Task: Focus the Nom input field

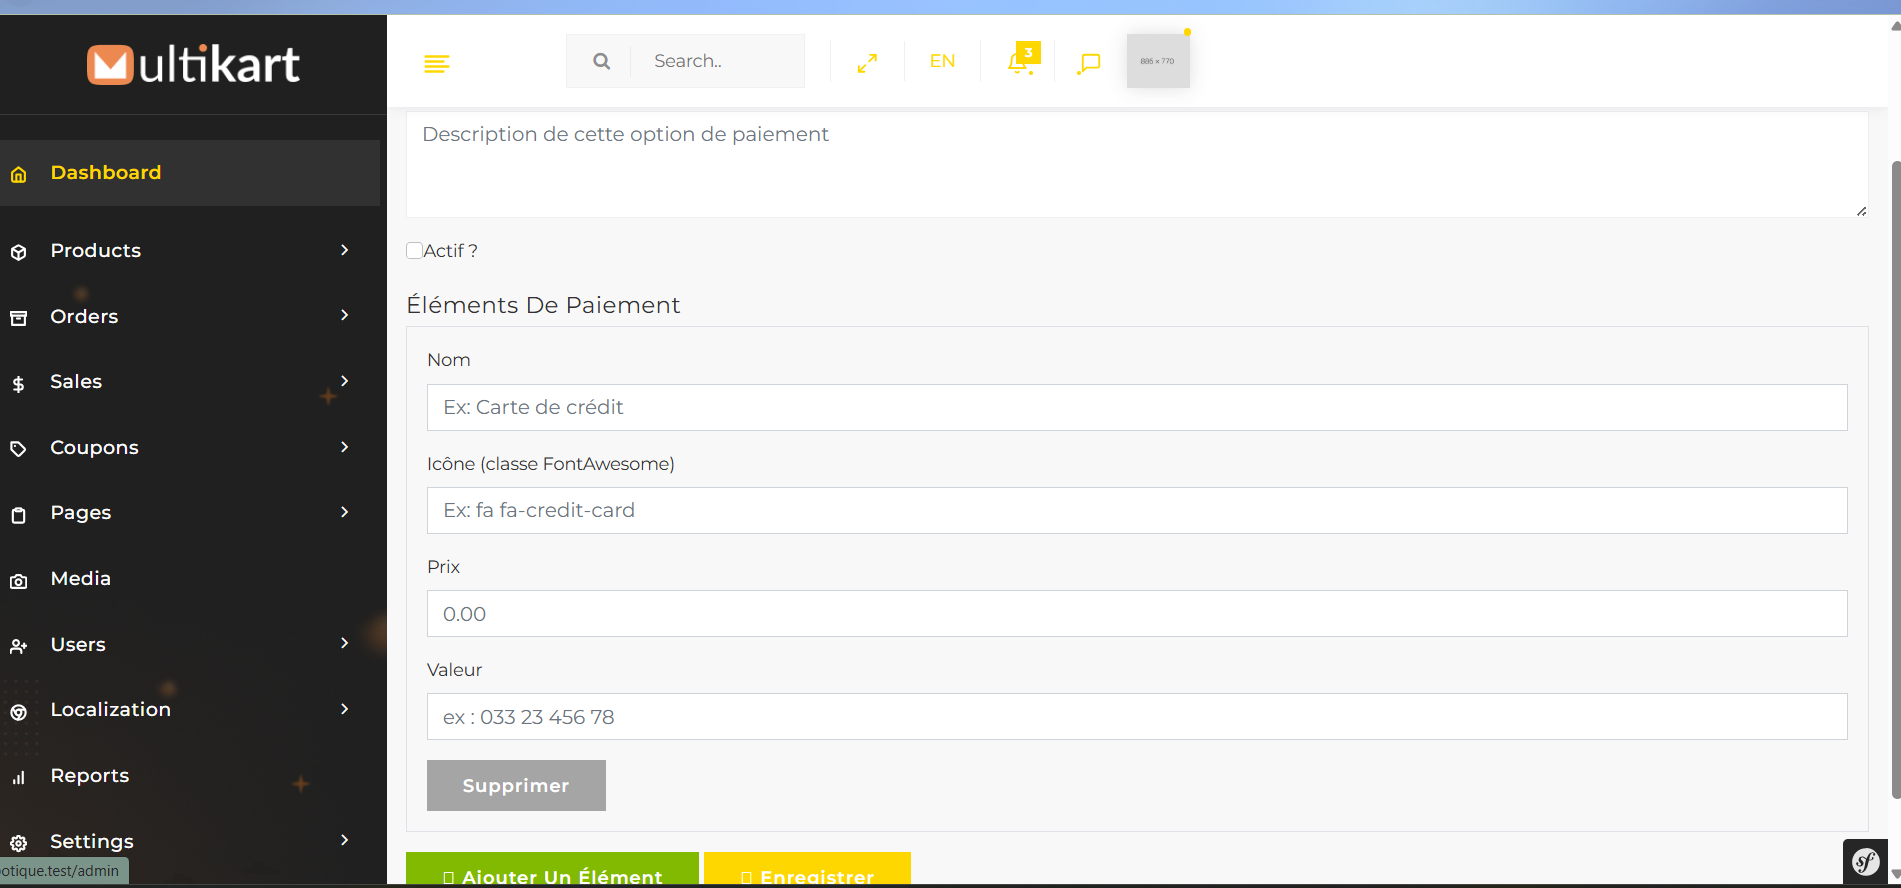Action: pos(1137,407)
